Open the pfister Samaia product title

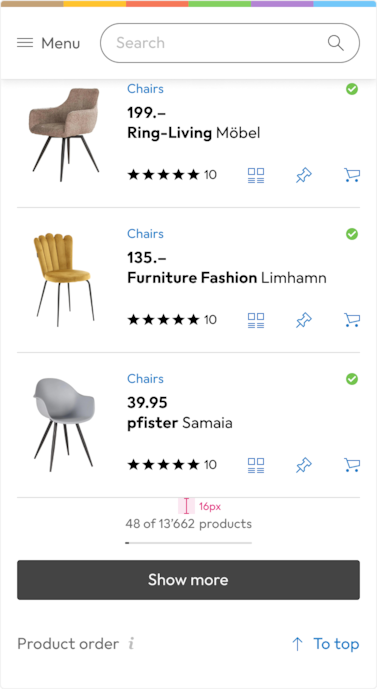point(180,423)
